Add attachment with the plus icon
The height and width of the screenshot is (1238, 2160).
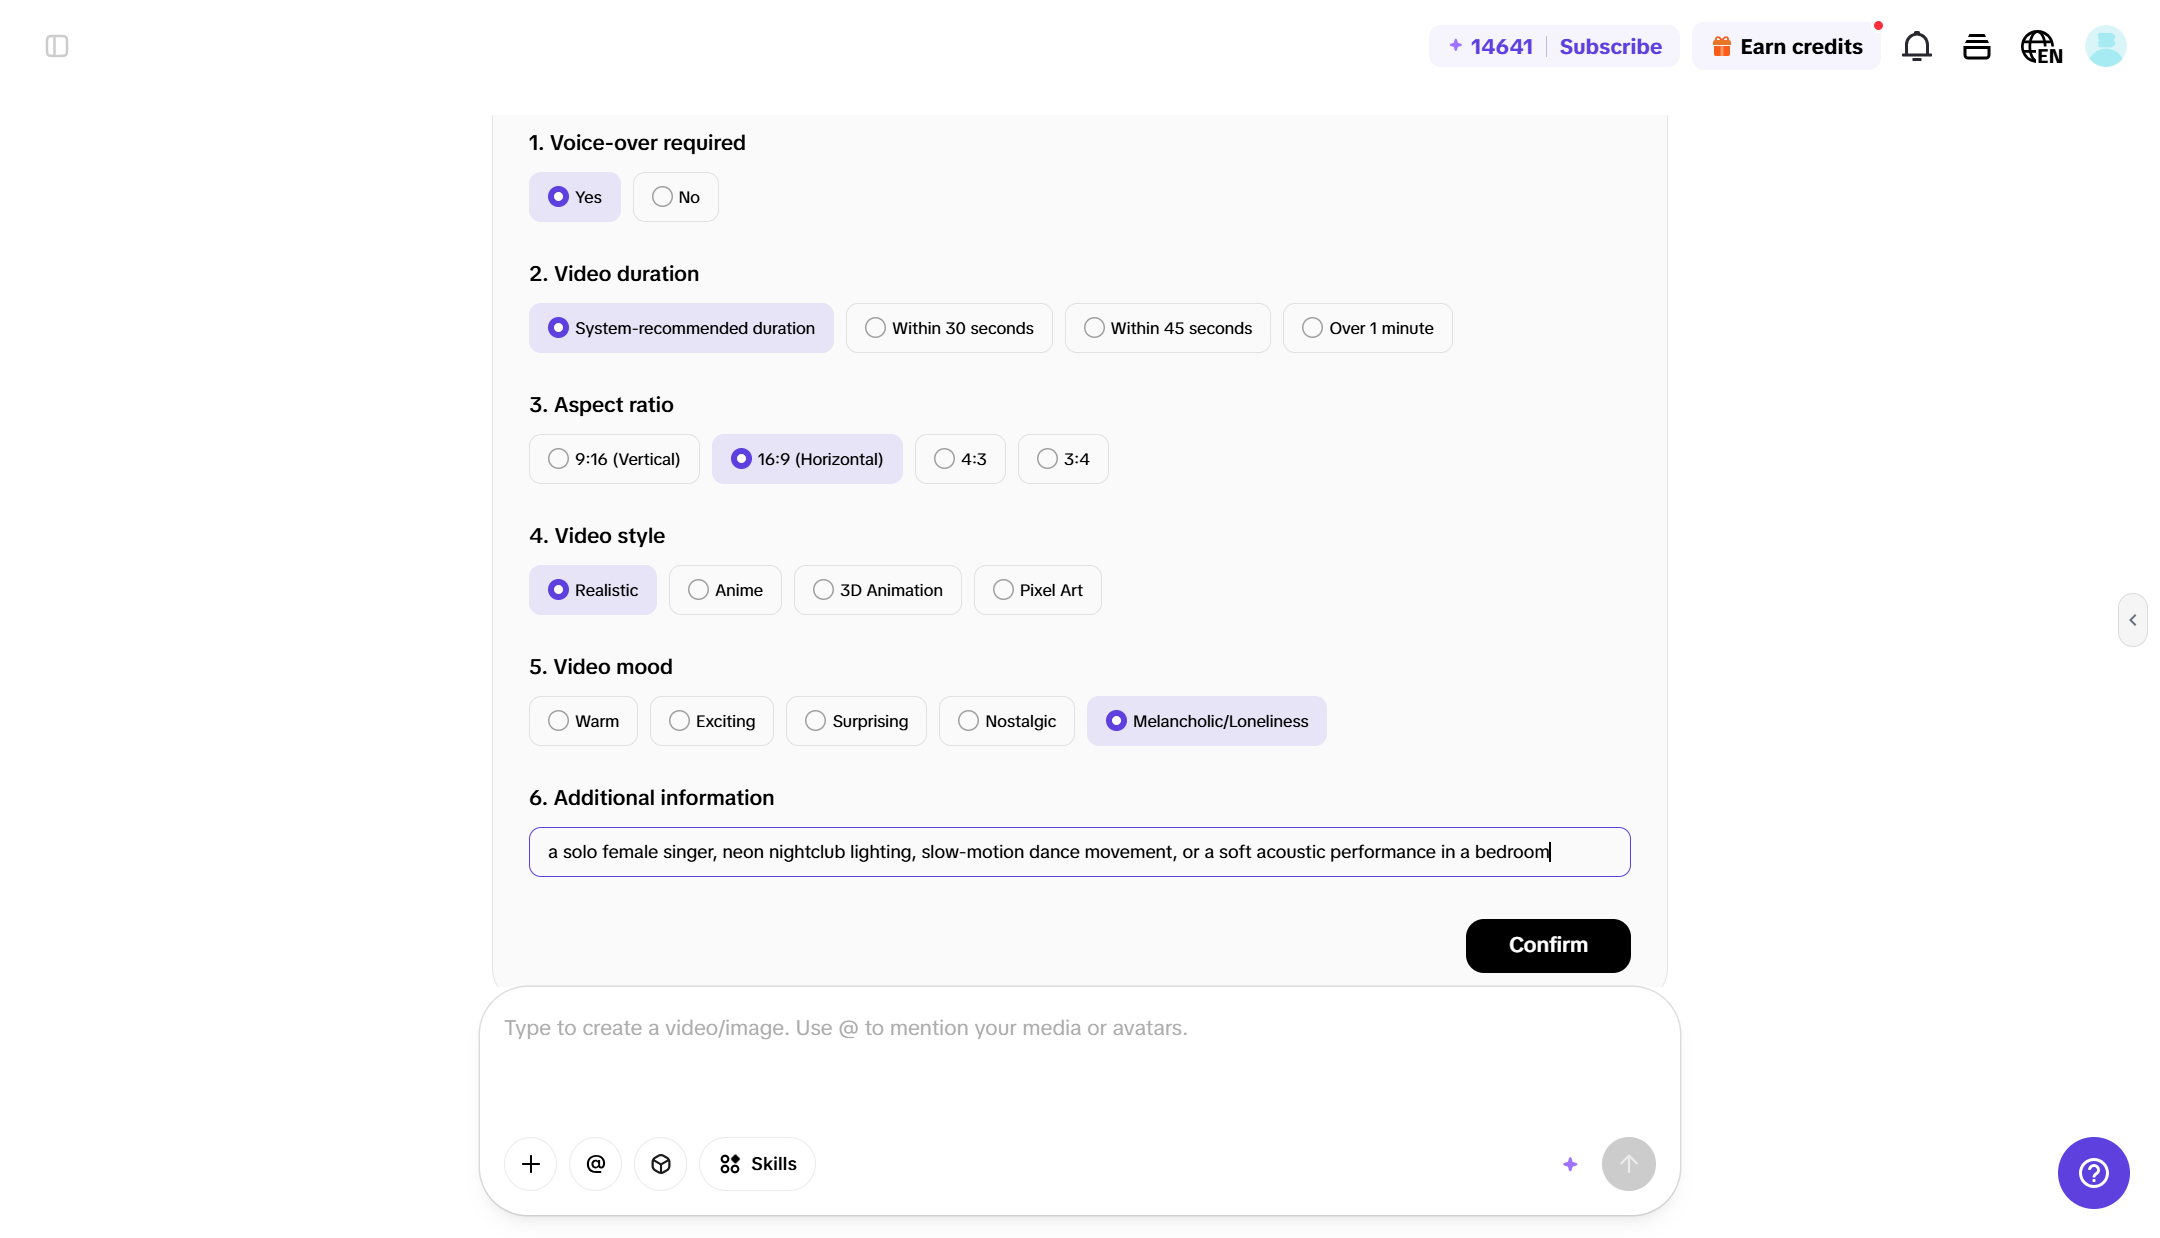tap(531, 1164)
